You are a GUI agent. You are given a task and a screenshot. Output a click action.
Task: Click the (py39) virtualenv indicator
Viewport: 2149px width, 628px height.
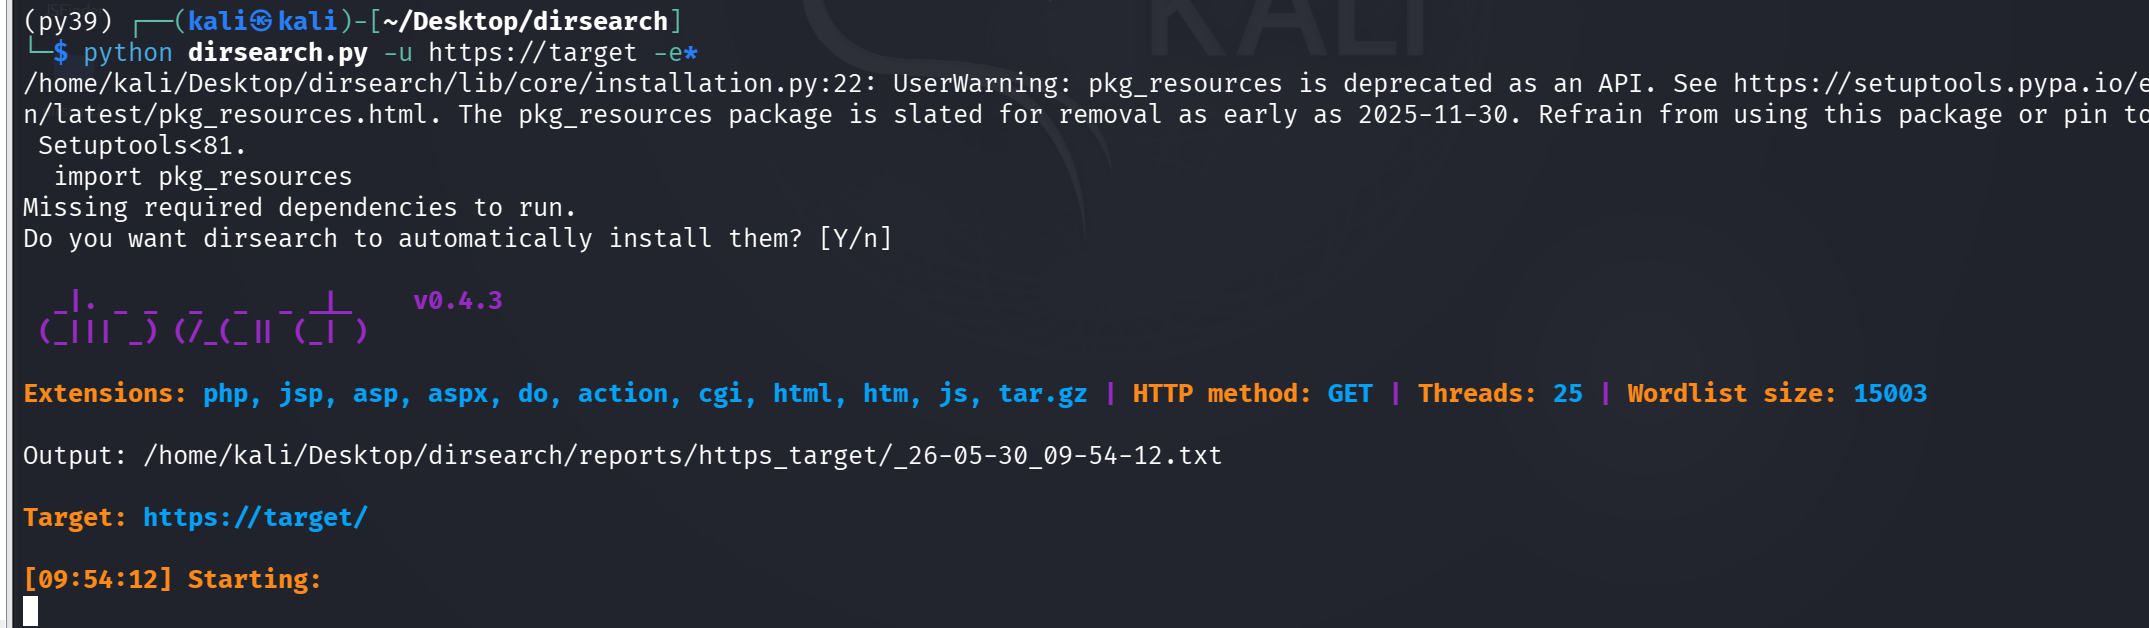(x=68, y=21)
